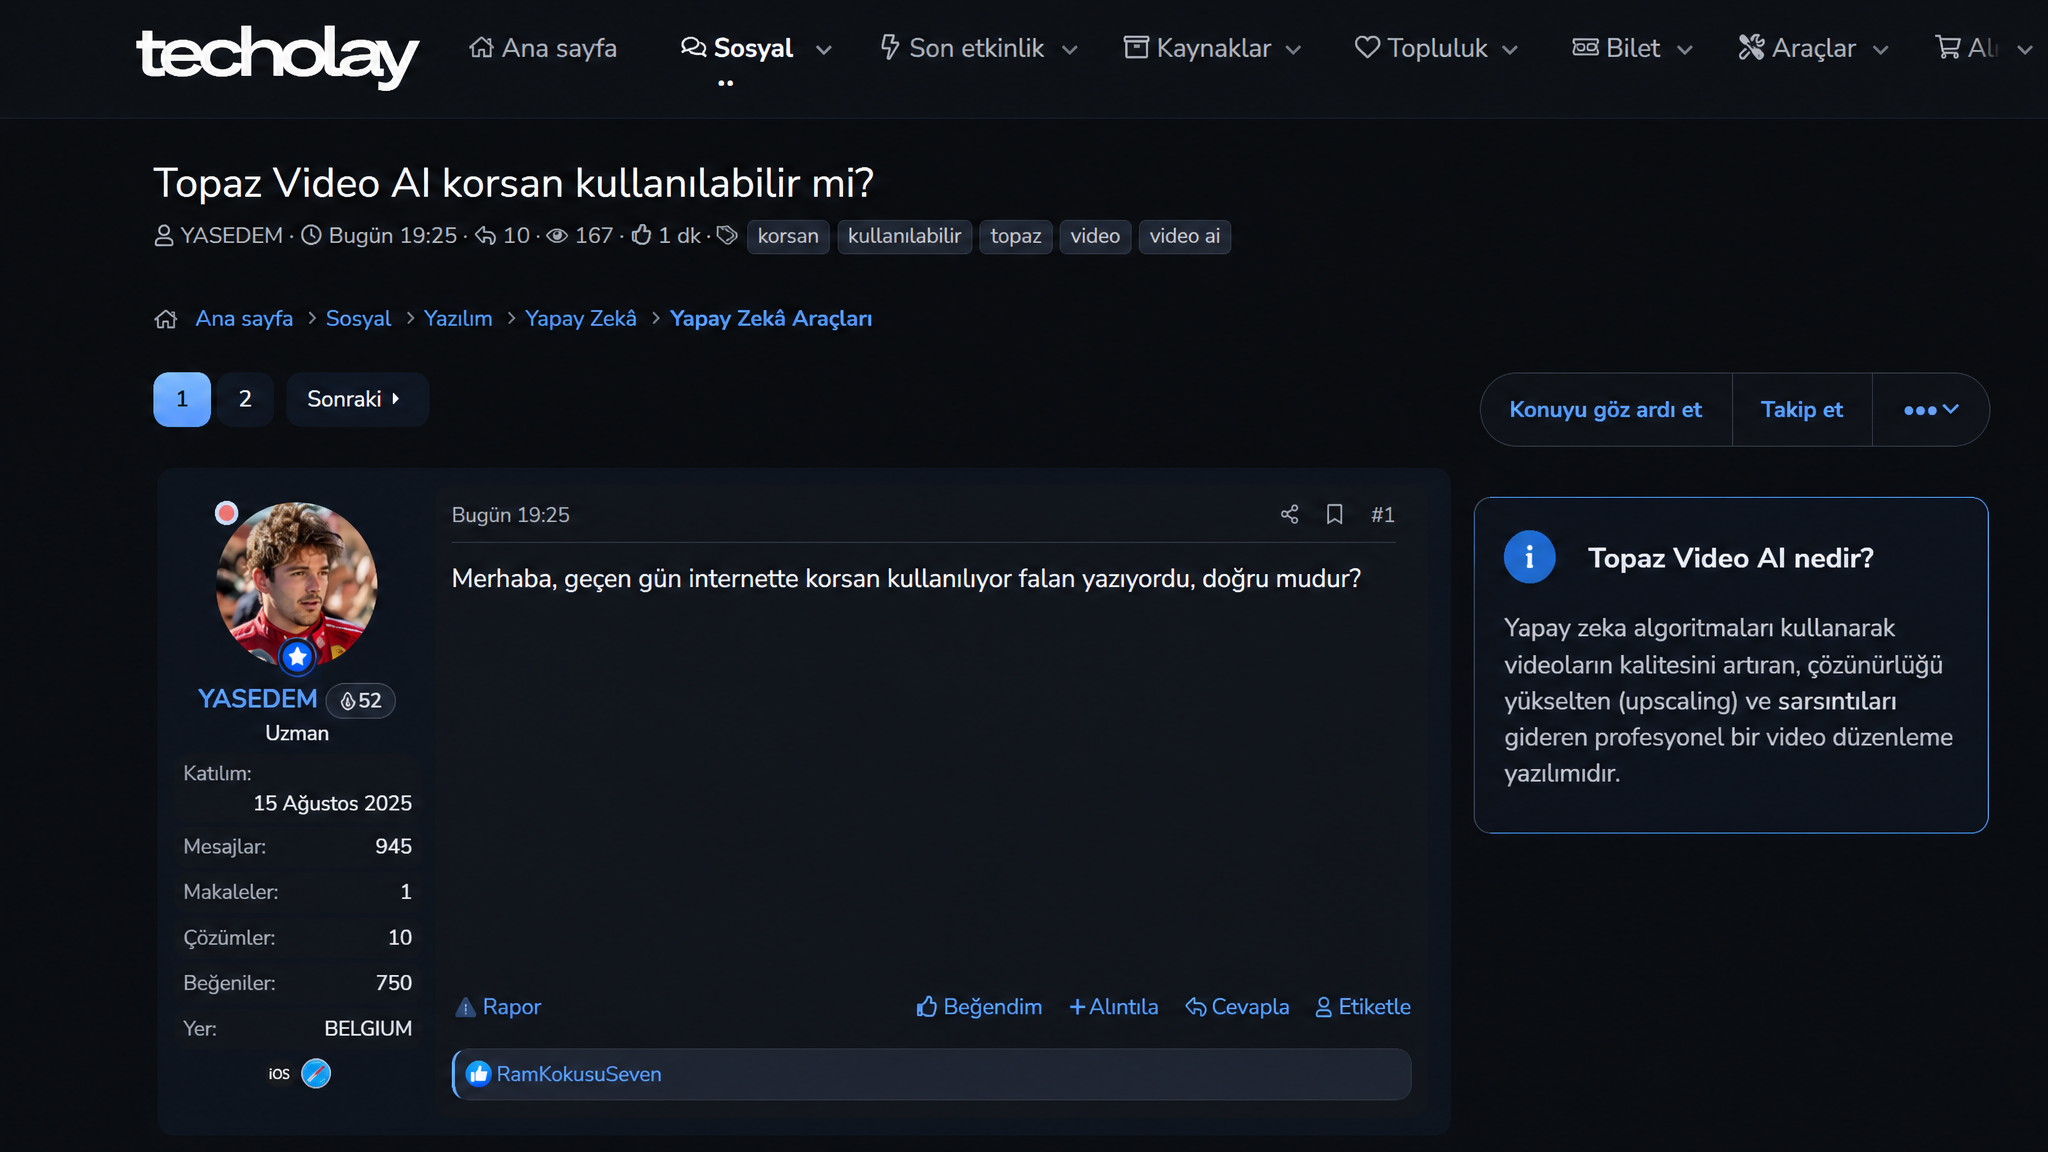Click the thread title heading
The height and width of the screenshot is (1152, 2048).
tap(513, 183)
